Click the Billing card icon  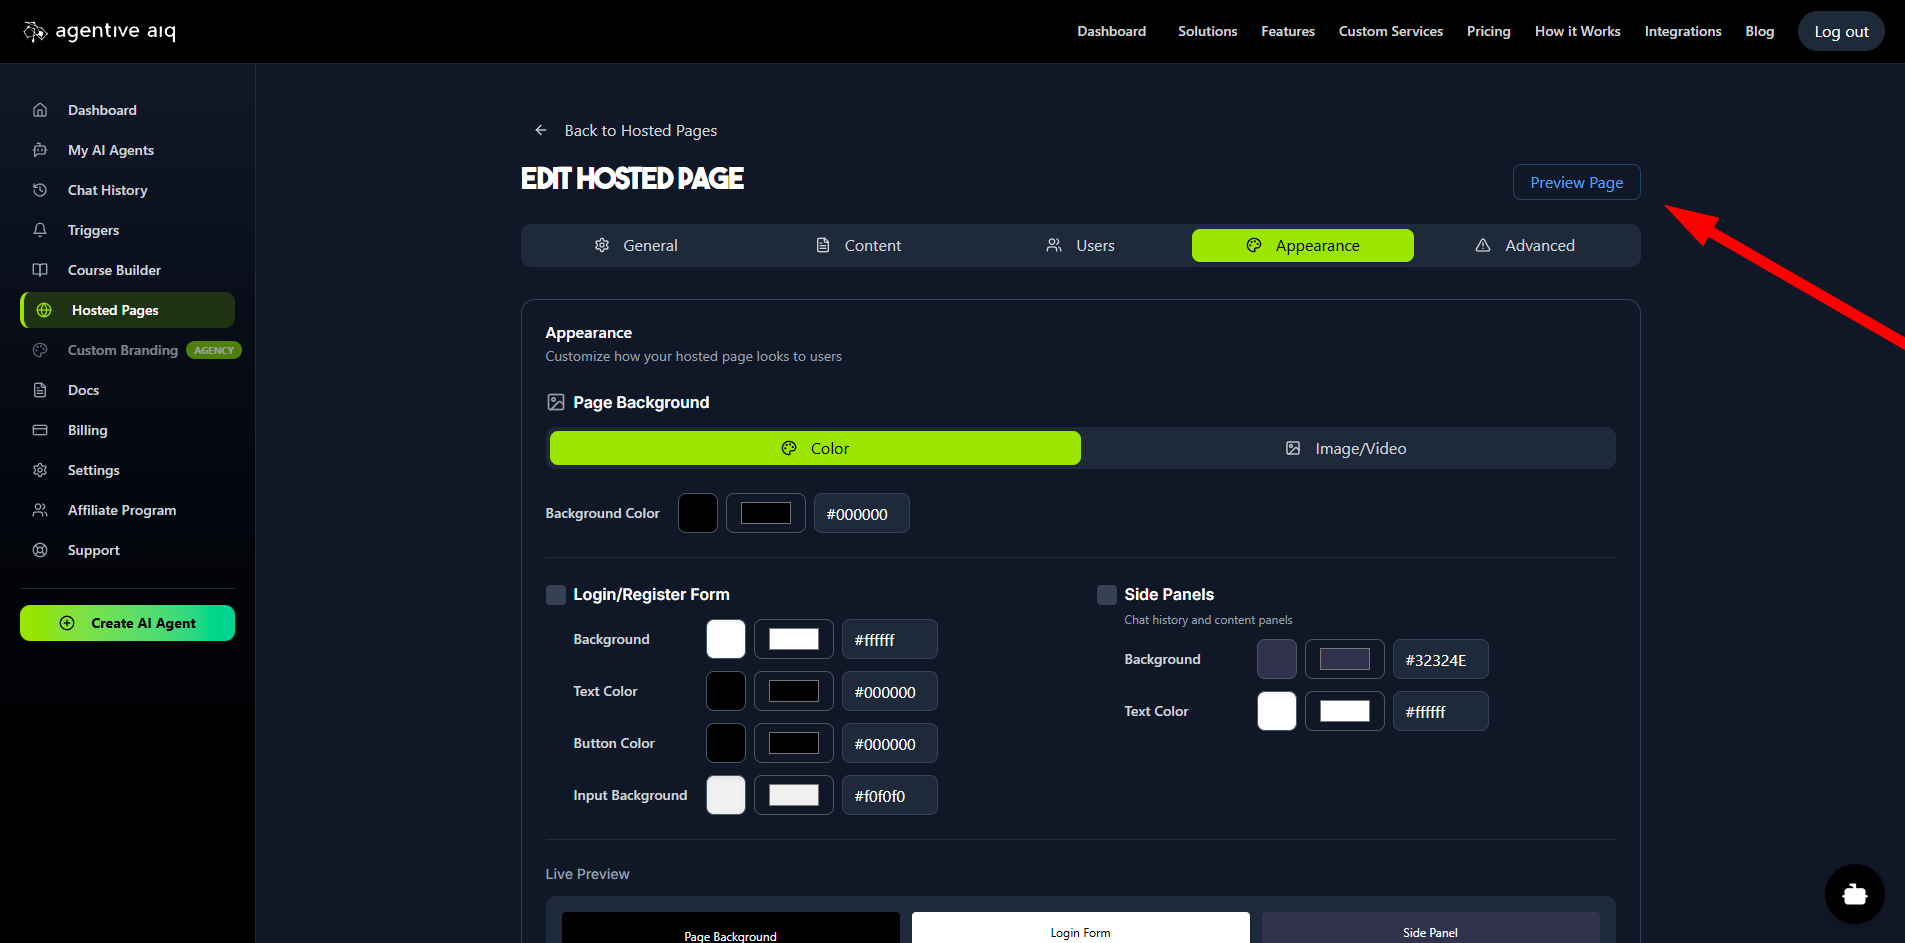(40, 430)
